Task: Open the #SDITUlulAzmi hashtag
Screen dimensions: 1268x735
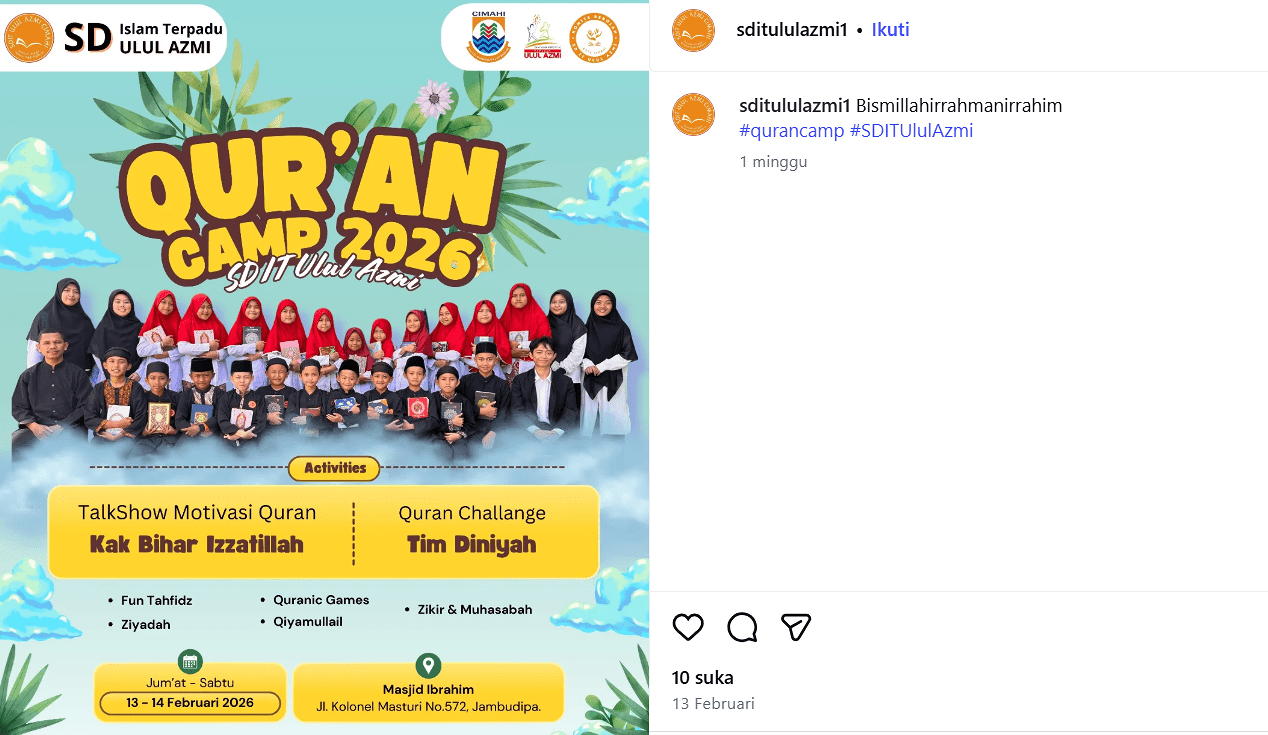Action: (x=911, y=130)
